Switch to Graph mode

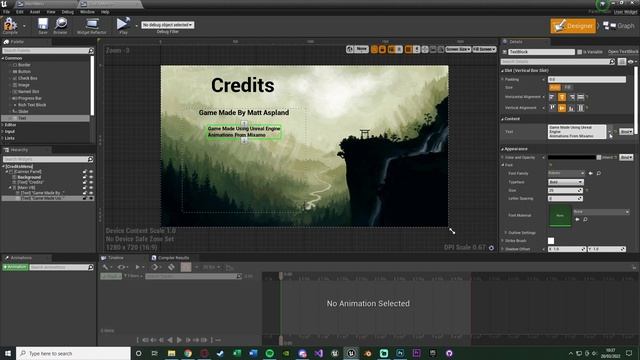[619, 26]
